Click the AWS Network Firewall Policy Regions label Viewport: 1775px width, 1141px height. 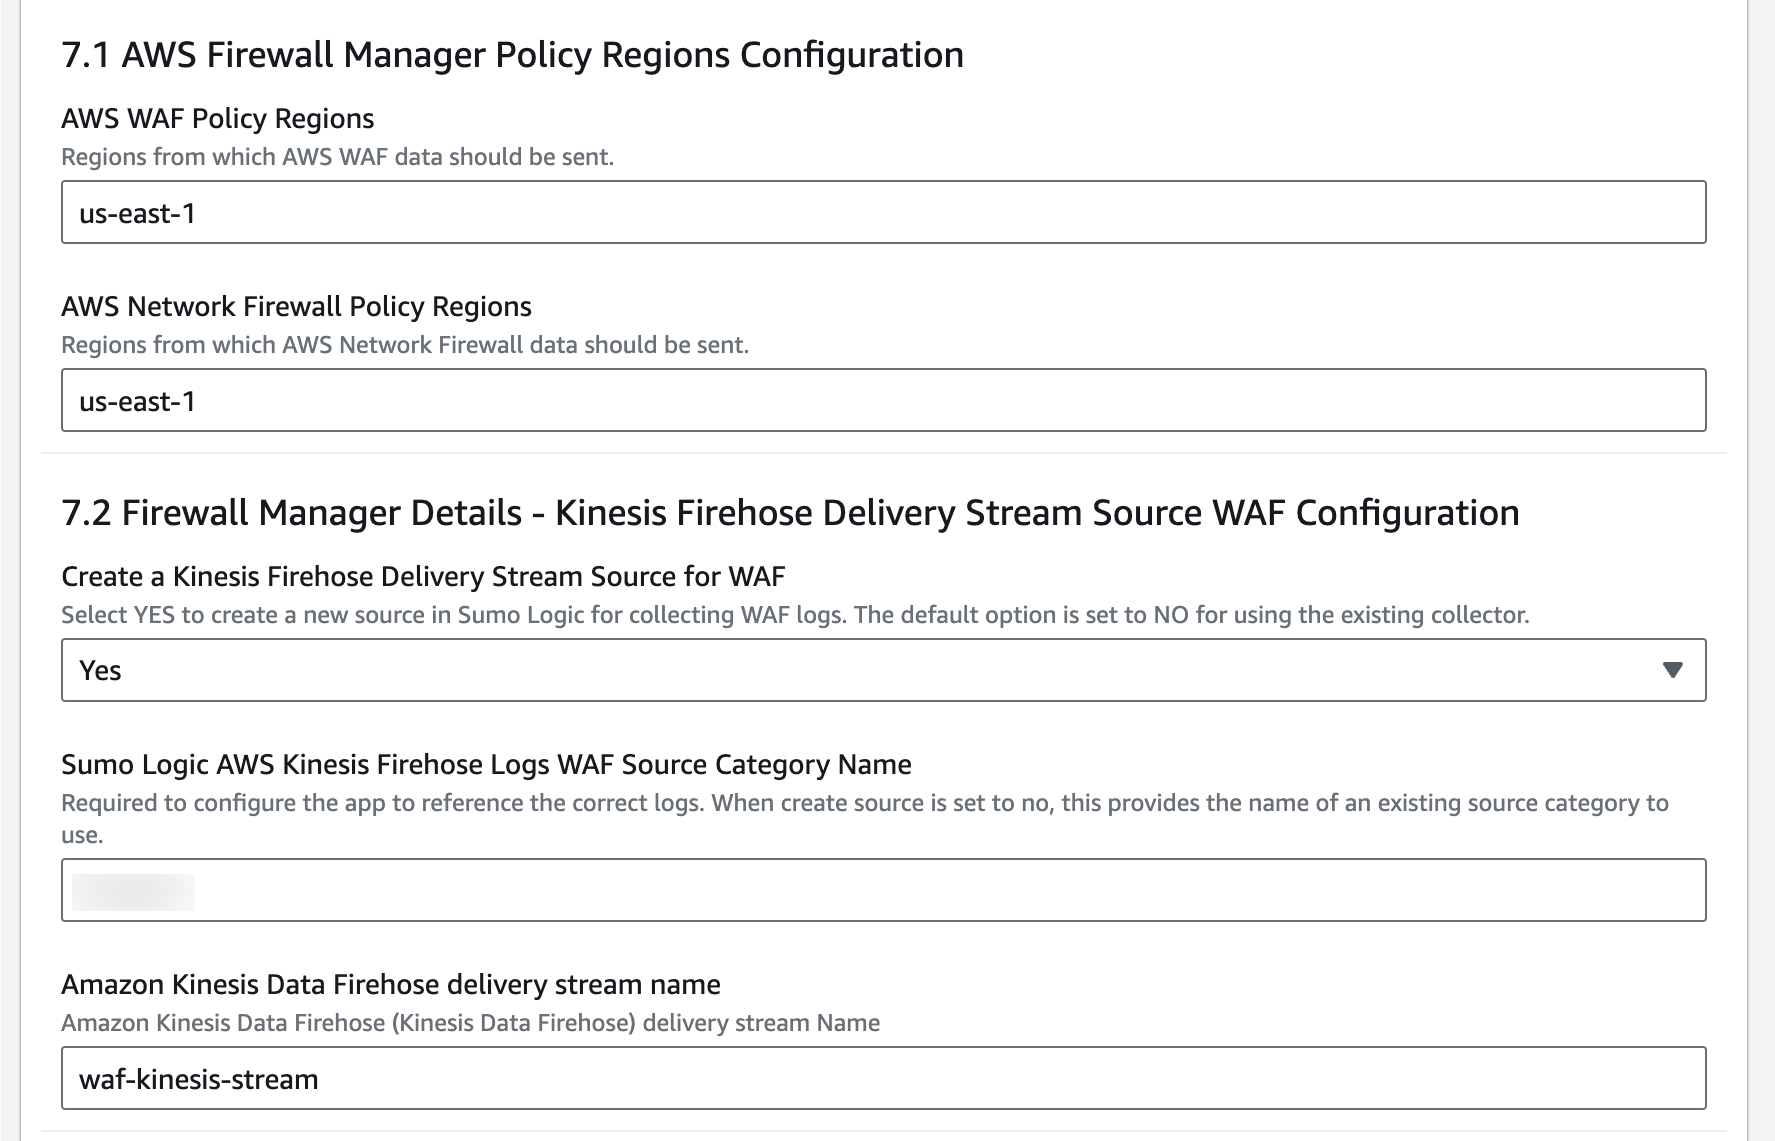tap(297, 306)
